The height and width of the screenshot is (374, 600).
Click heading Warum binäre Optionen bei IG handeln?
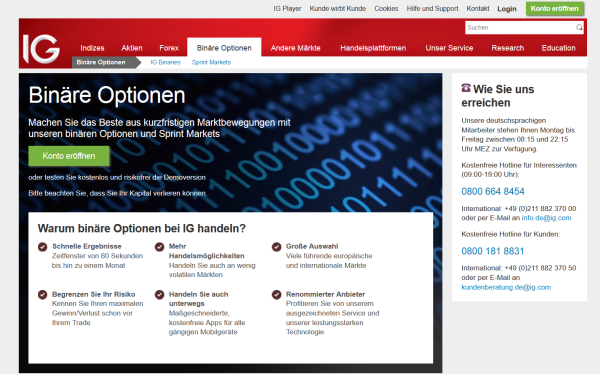point(142,229)
